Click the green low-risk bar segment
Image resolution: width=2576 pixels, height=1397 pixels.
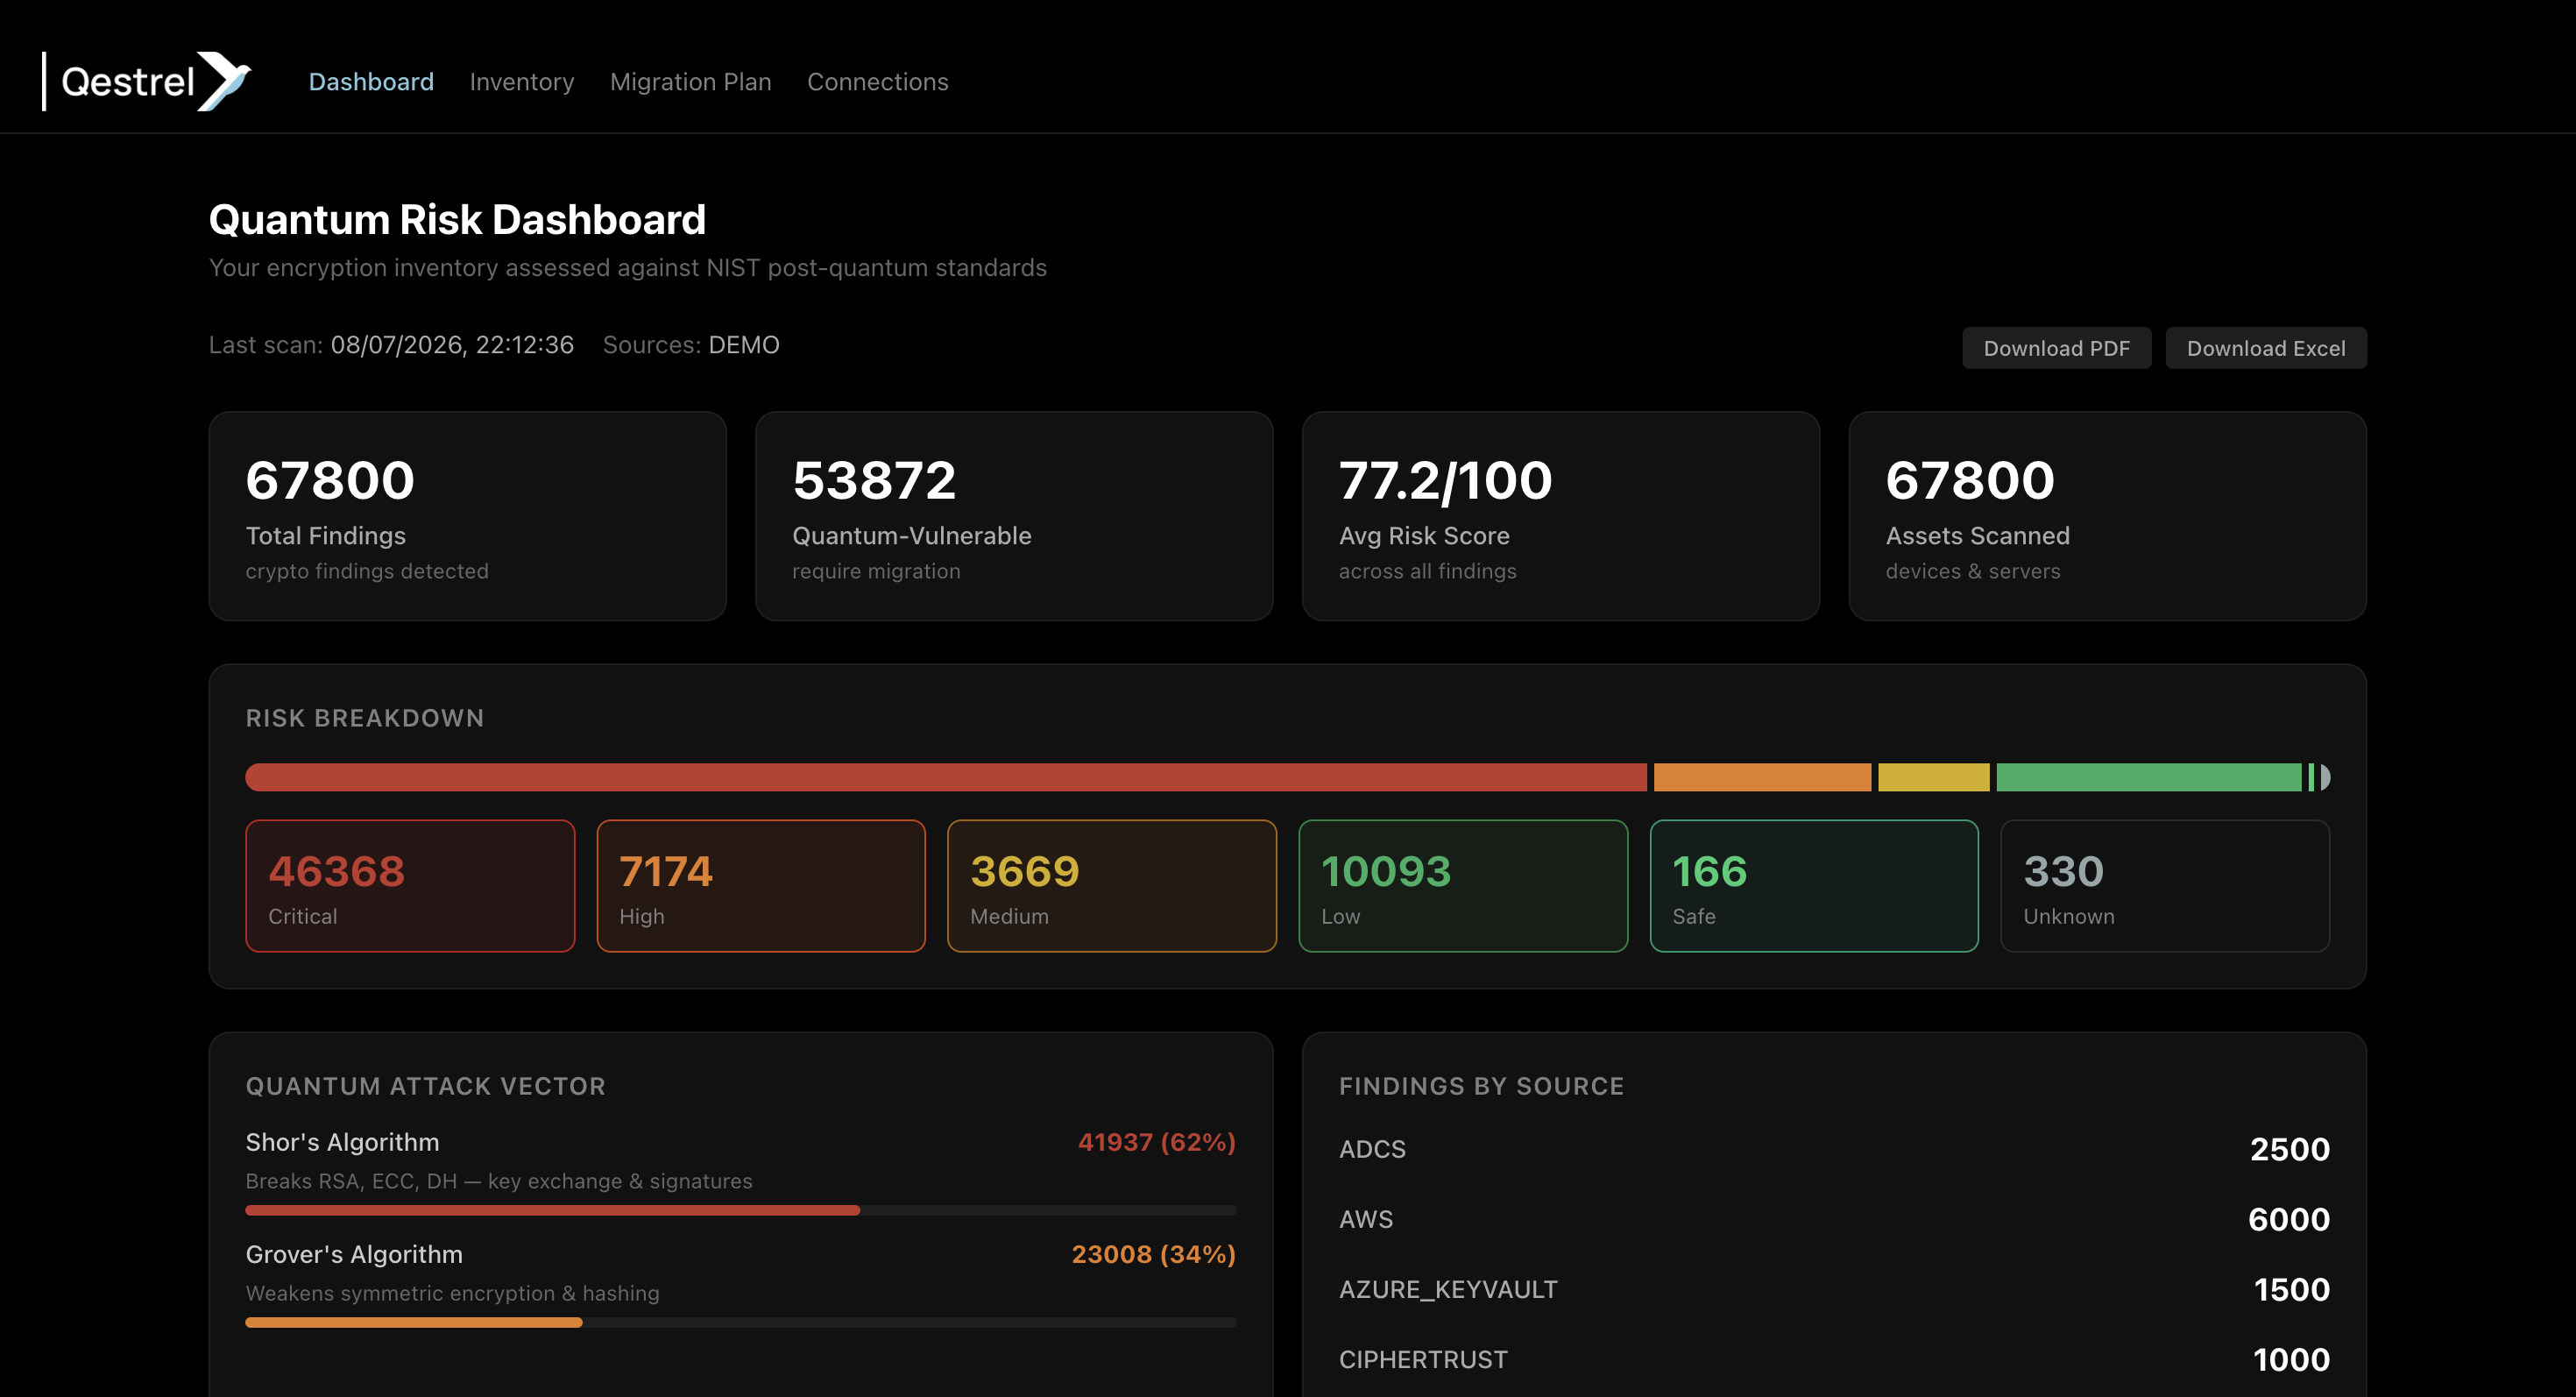point(2148,777)
